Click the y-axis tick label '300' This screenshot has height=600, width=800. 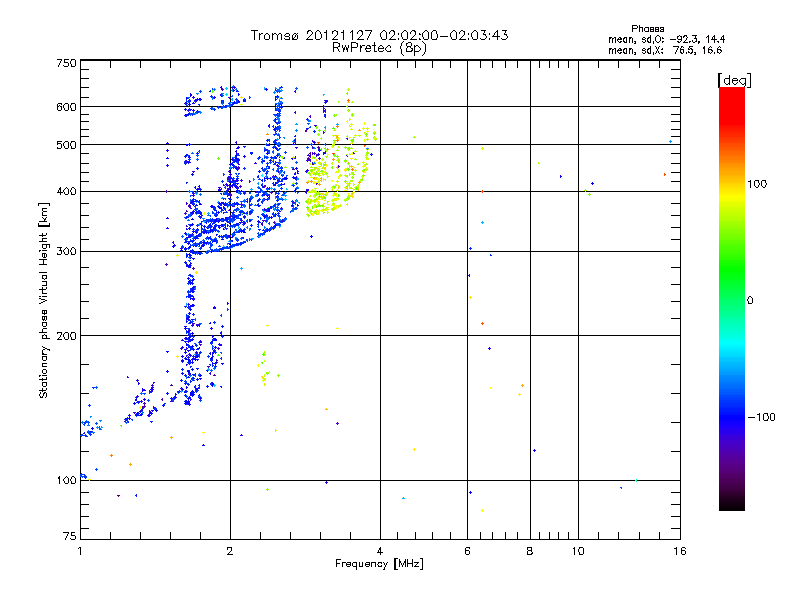click(x=66, y=252)
